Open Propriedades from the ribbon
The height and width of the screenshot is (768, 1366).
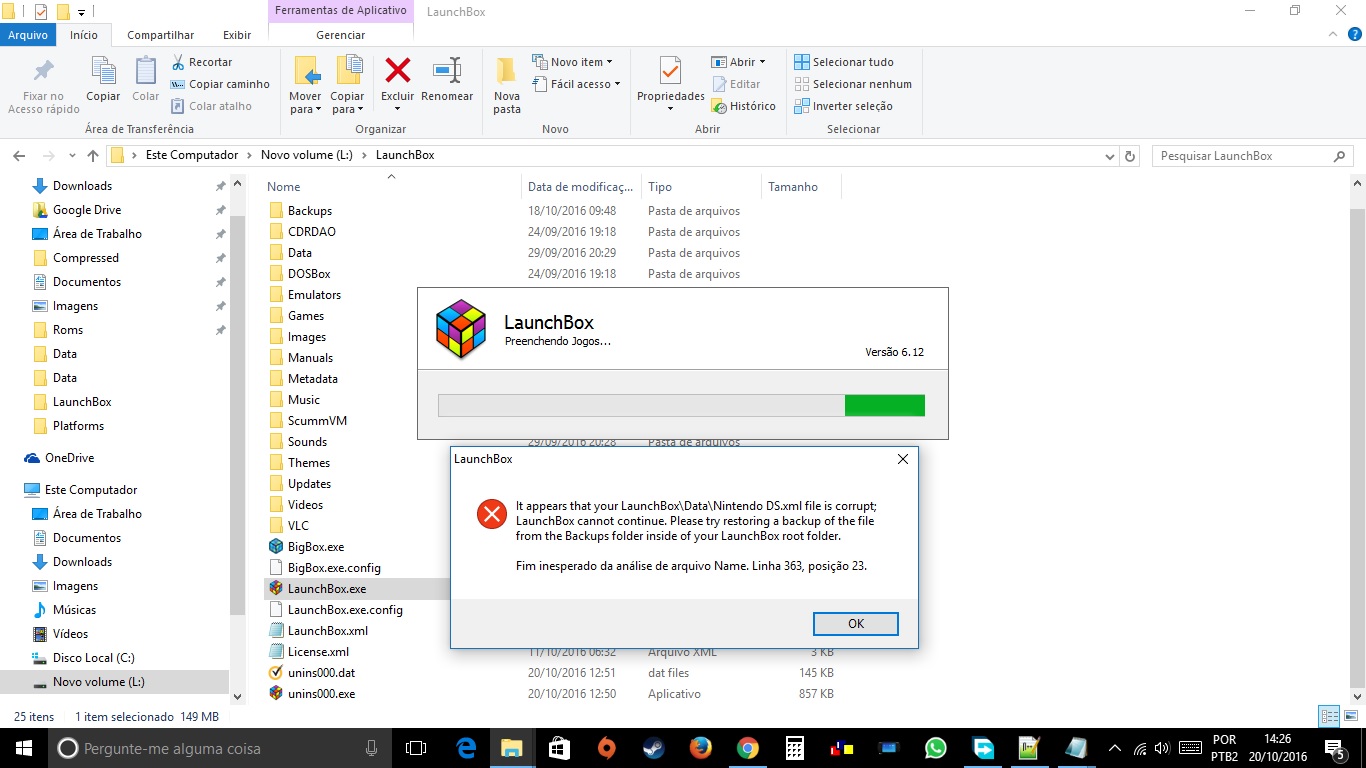tap(671, 85)
